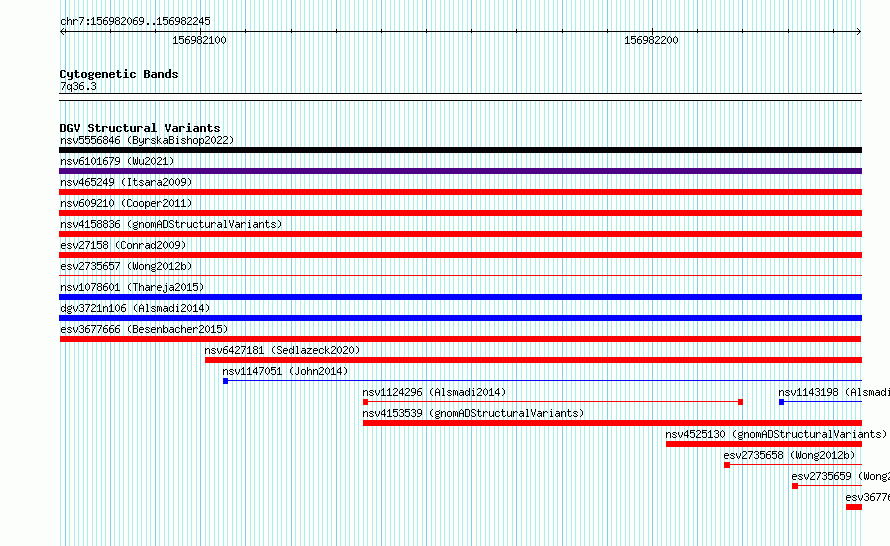Click the thin blue nsv1147051 variant line

545,381
